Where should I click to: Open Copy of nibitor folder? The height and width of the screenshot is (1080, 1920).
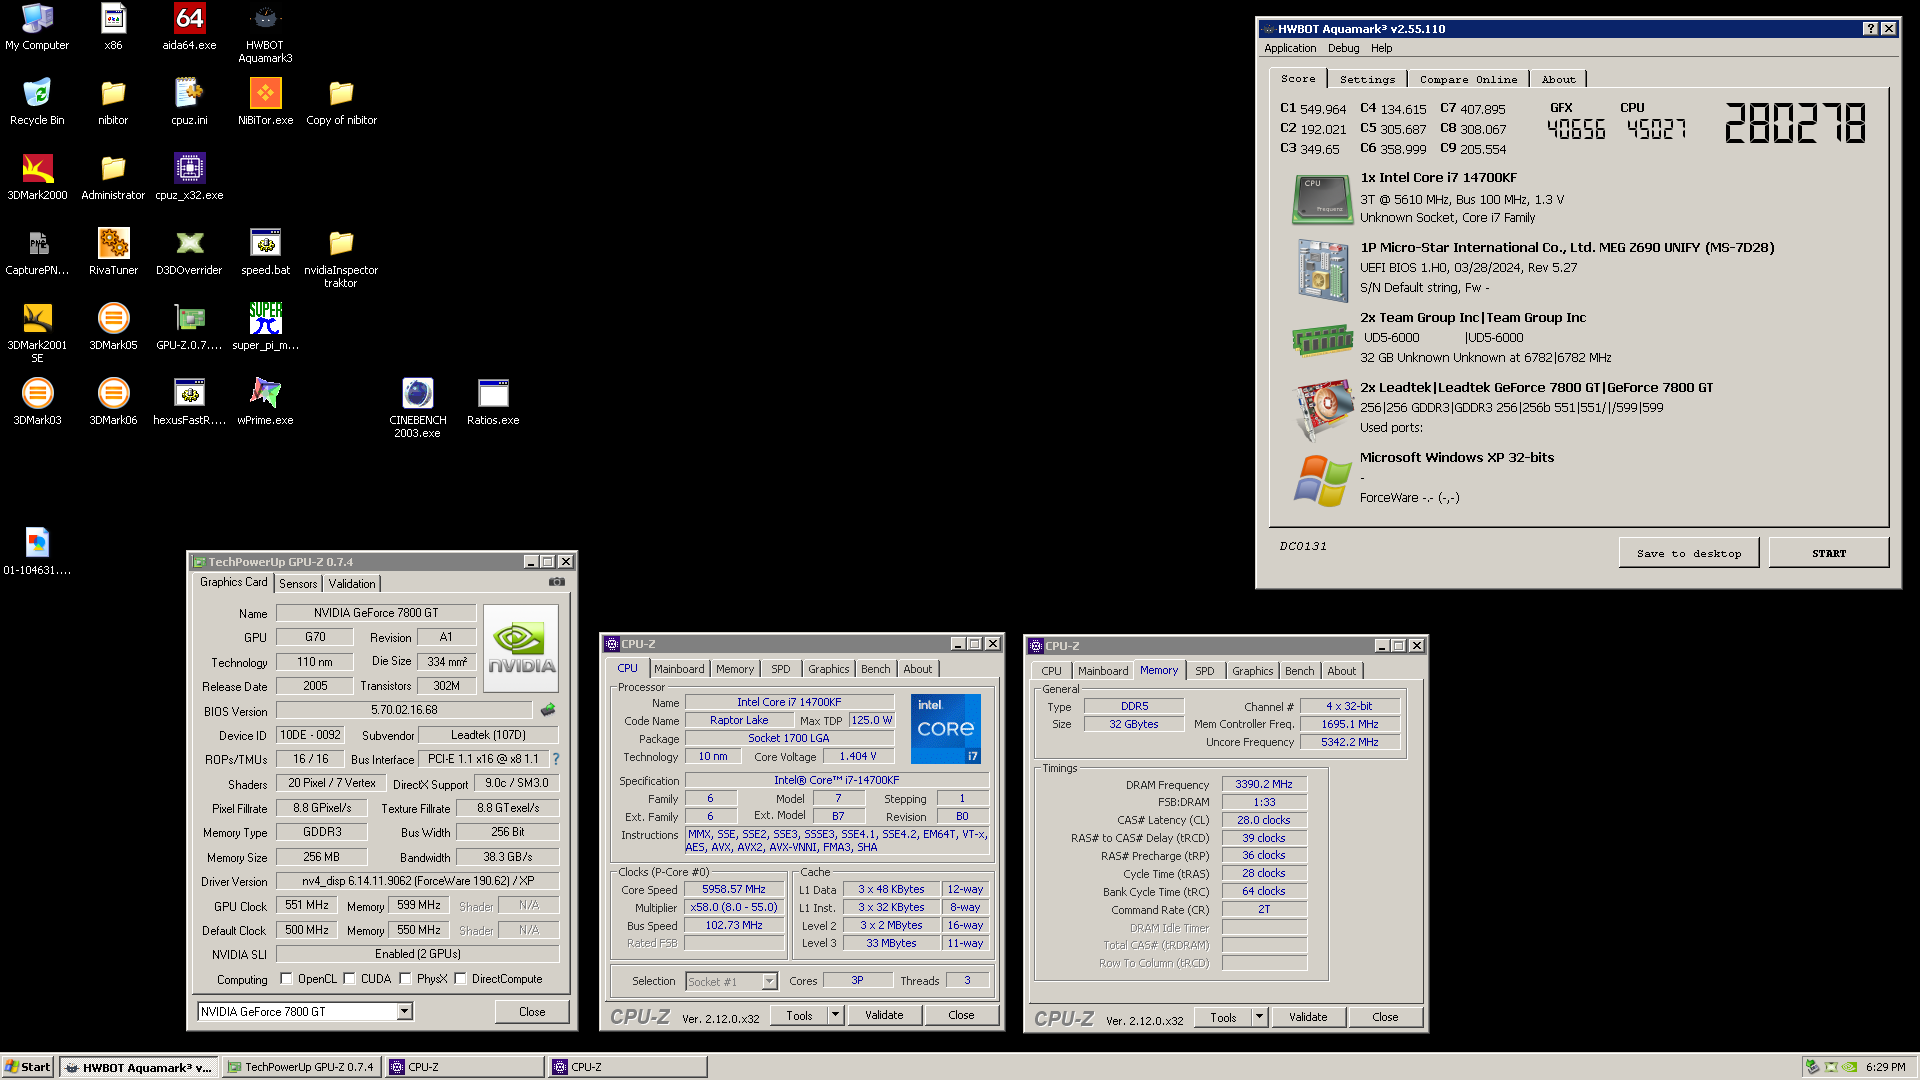click(x=341, y=102)
